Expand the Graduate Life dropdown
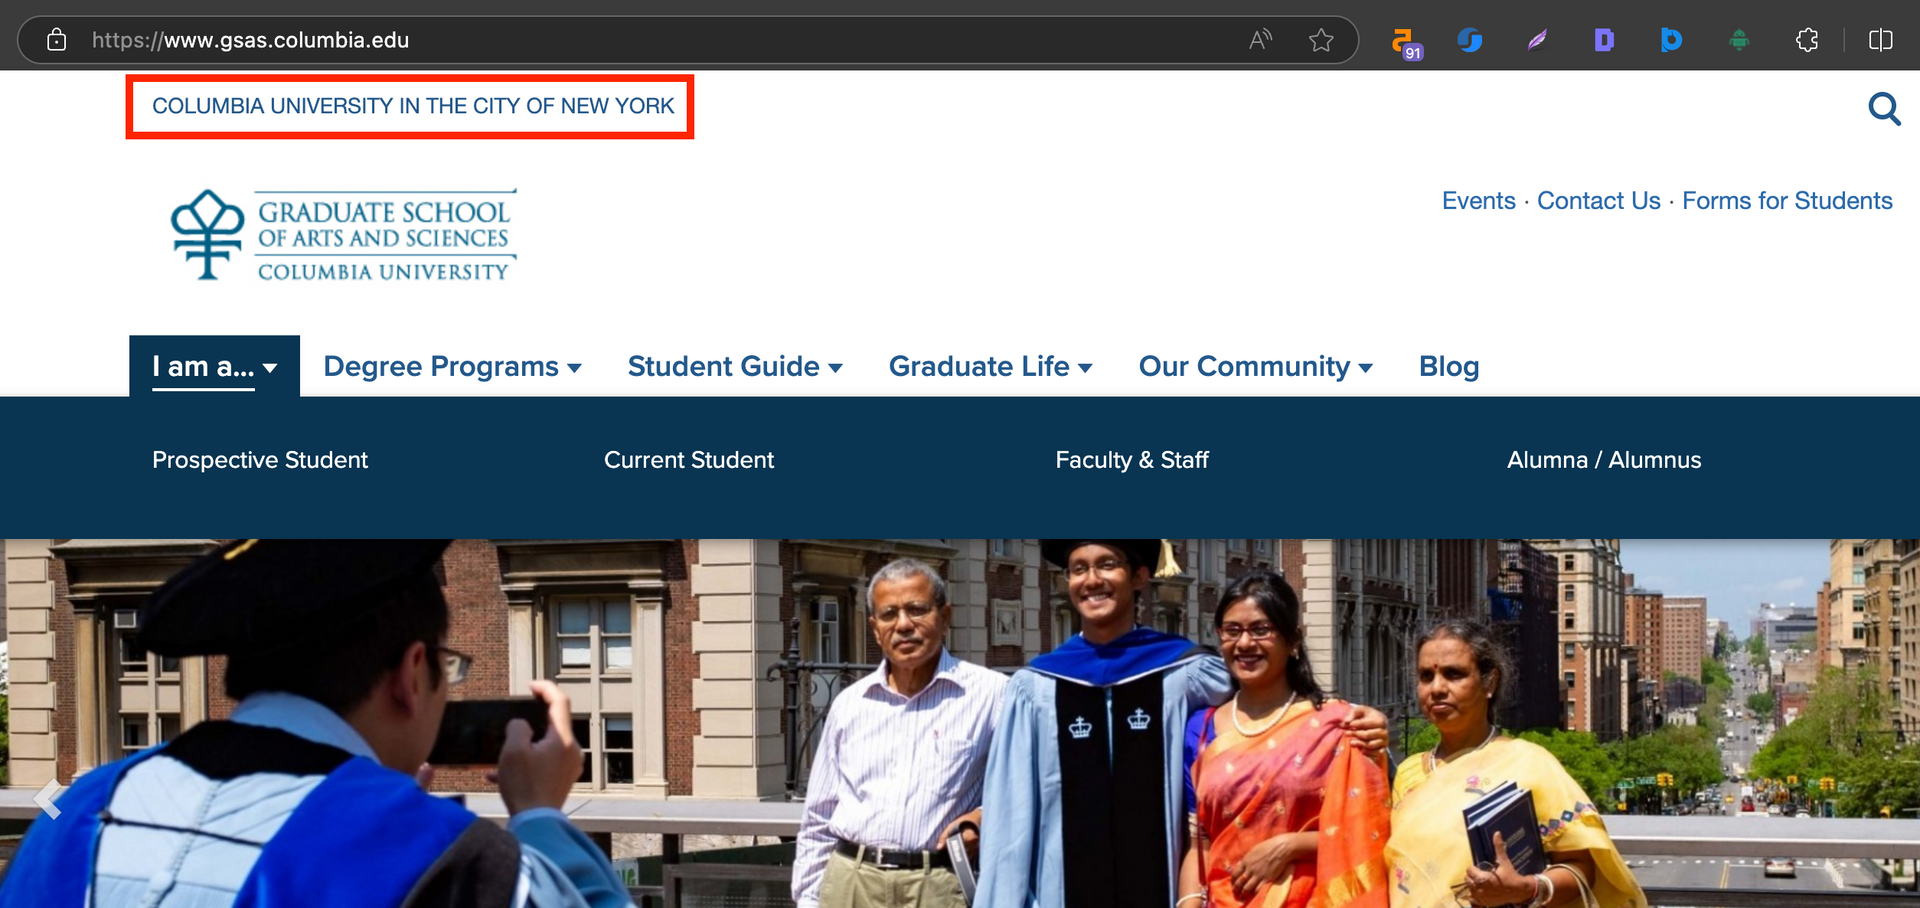 [x=990, y=367]
